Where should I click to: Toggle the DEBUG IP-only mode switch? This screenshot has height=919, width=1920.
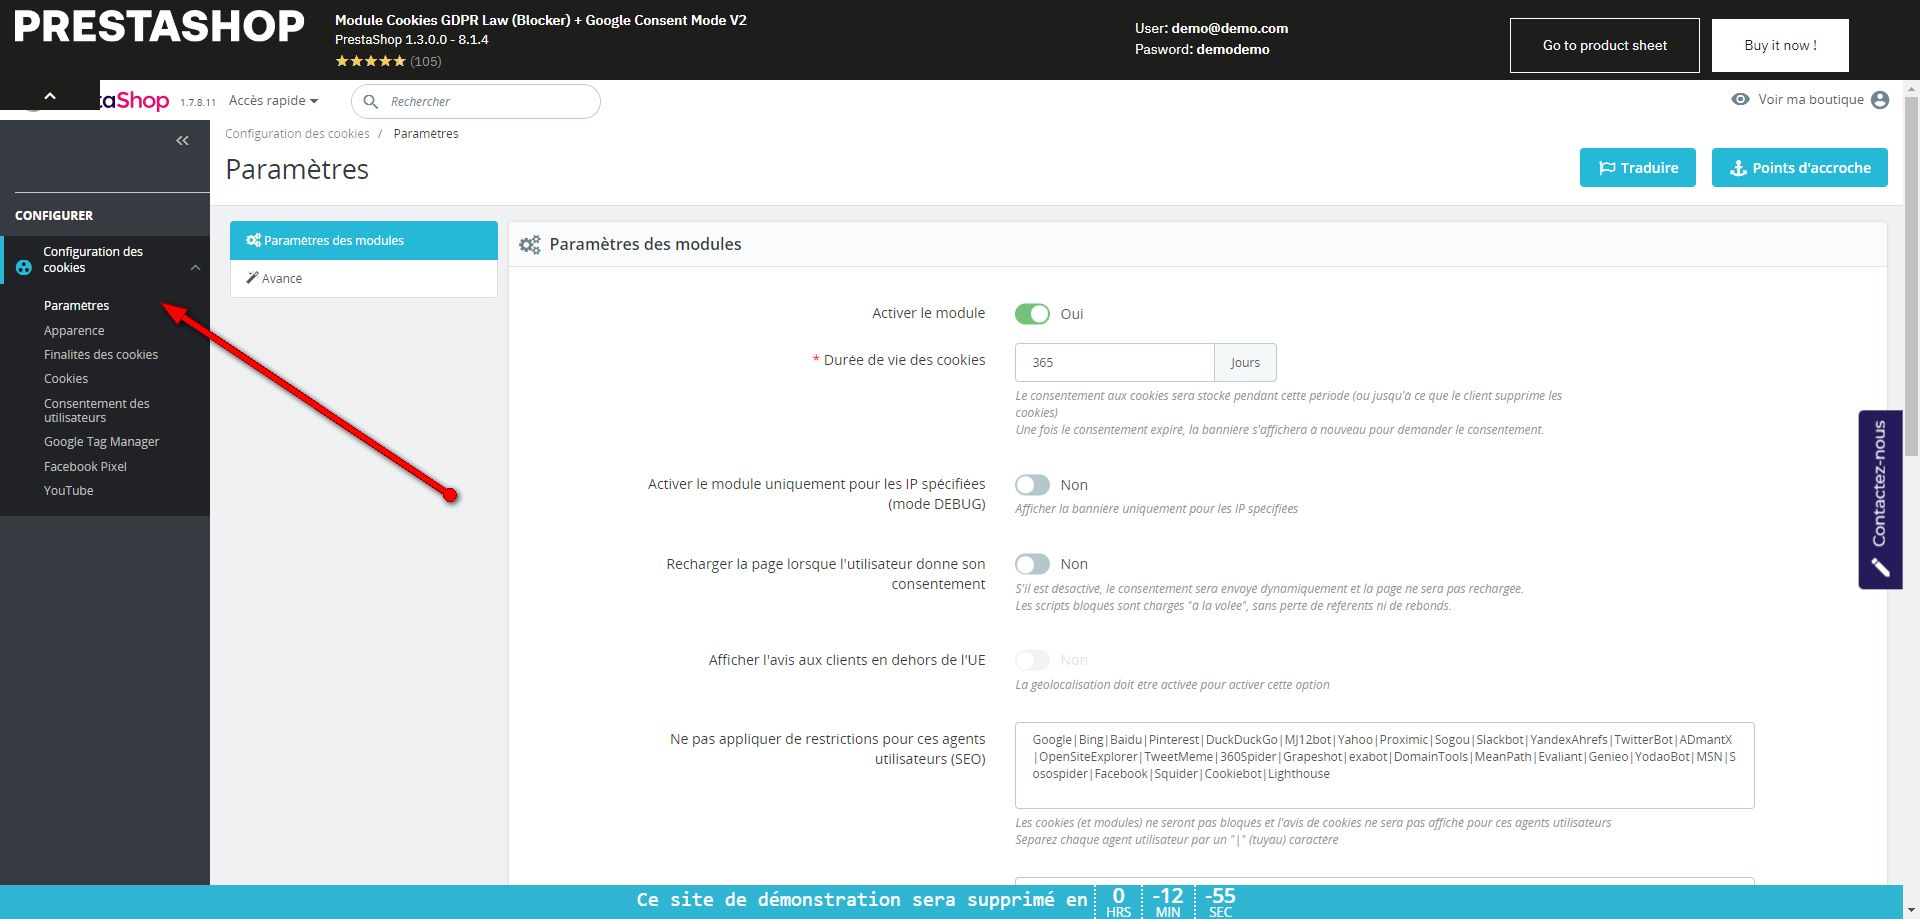pyautogui.click(x=1032, y=485)
